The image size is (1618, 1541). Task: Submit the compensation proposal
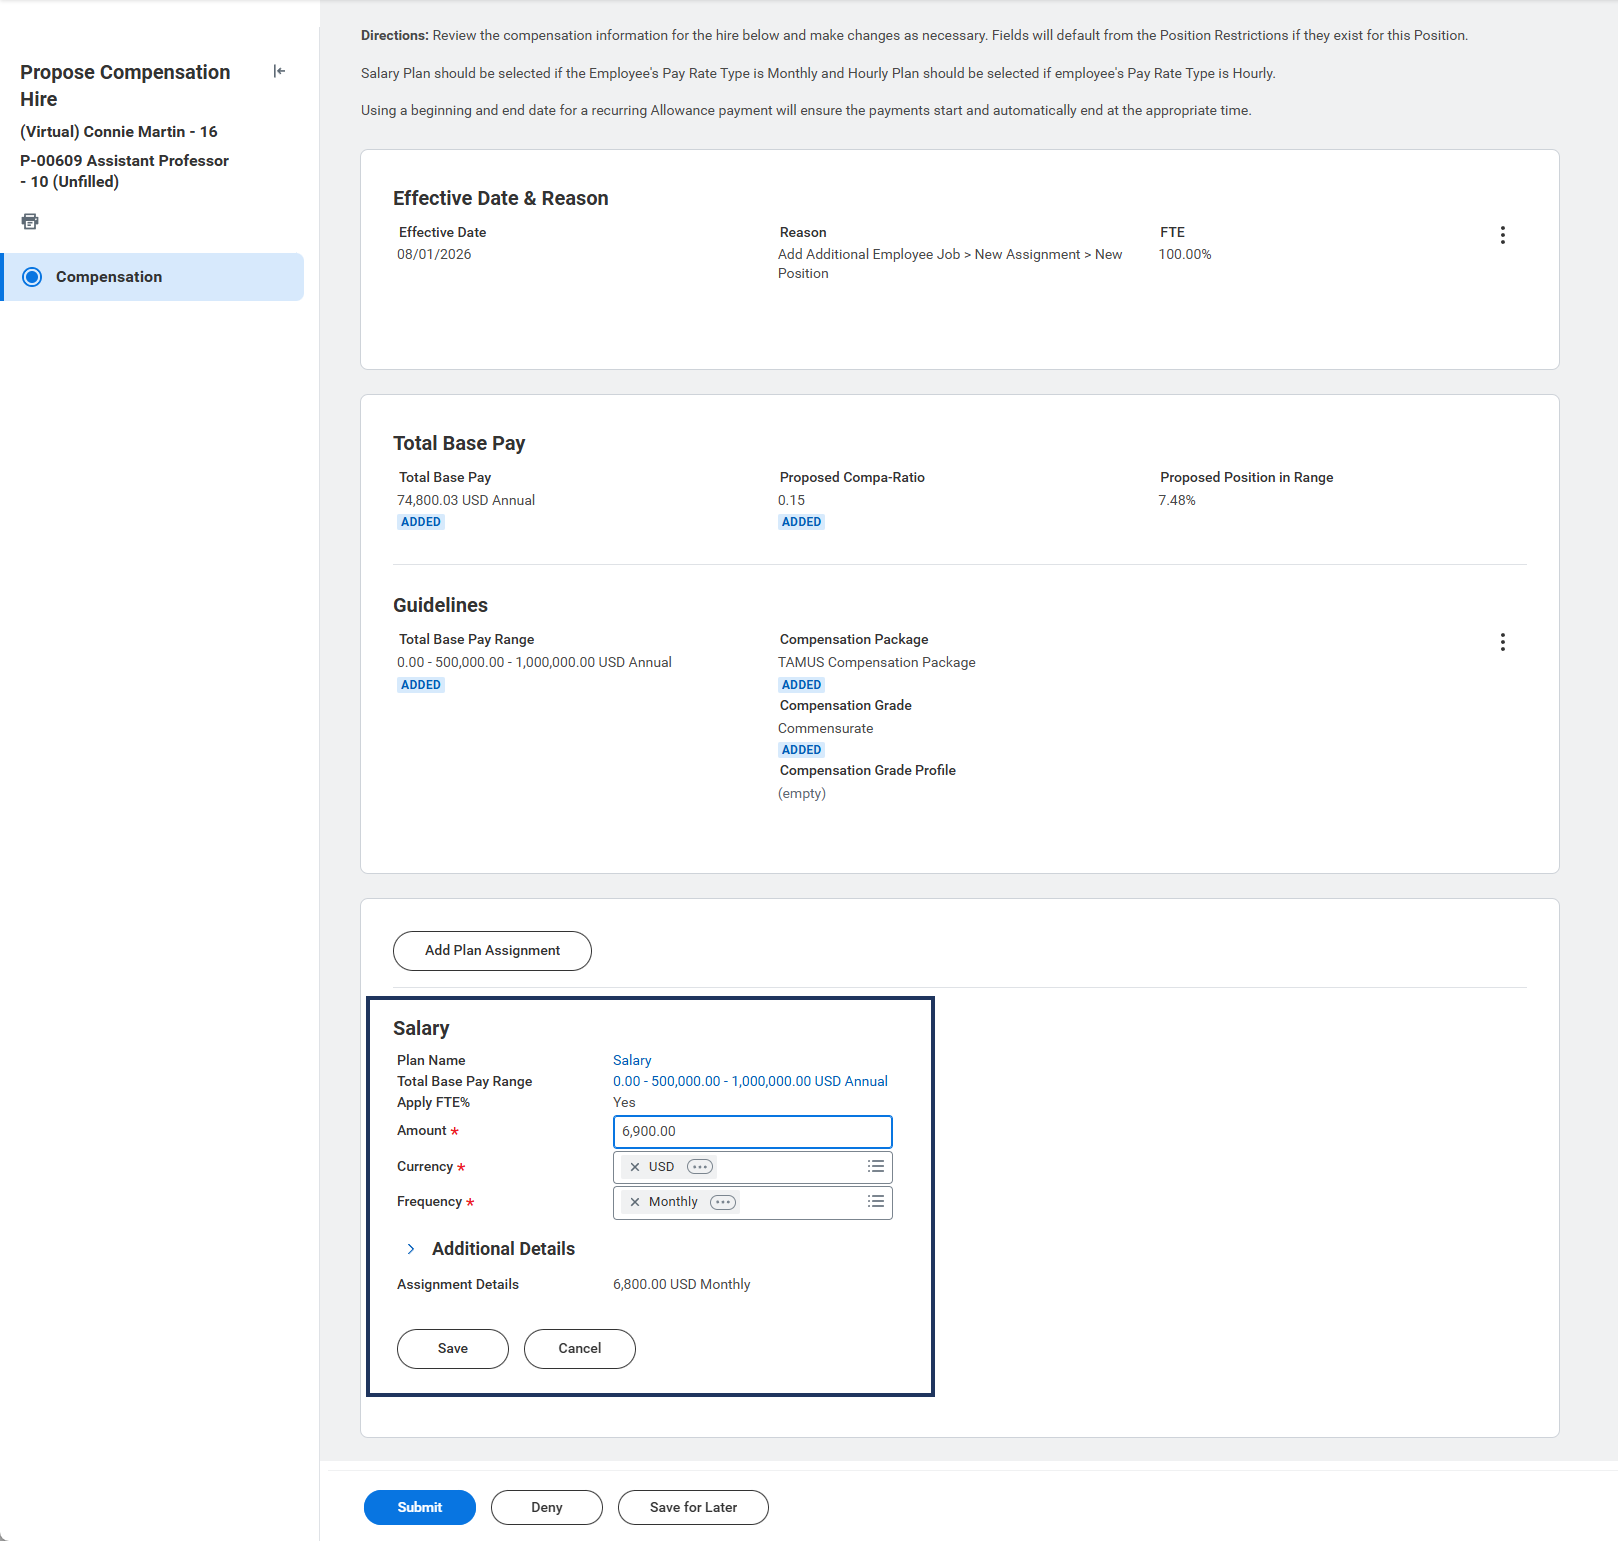tap(419, 1508)
